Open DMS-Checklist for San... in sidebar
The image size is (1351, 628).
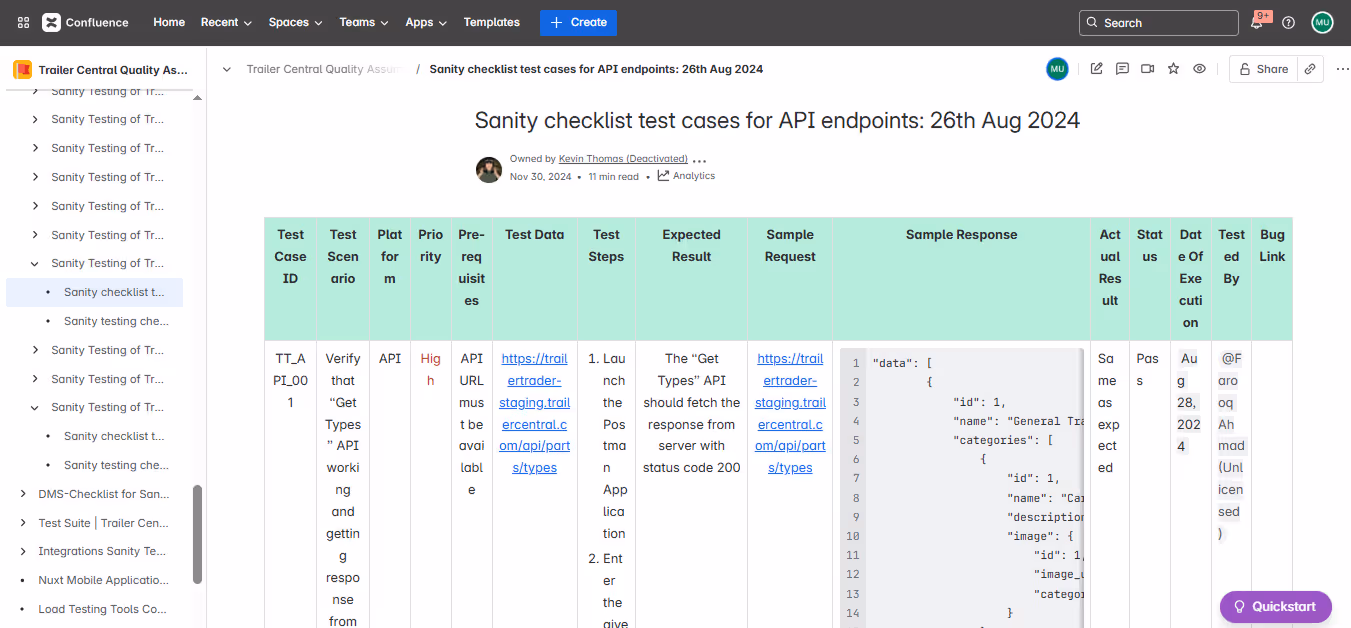[103, 494]
